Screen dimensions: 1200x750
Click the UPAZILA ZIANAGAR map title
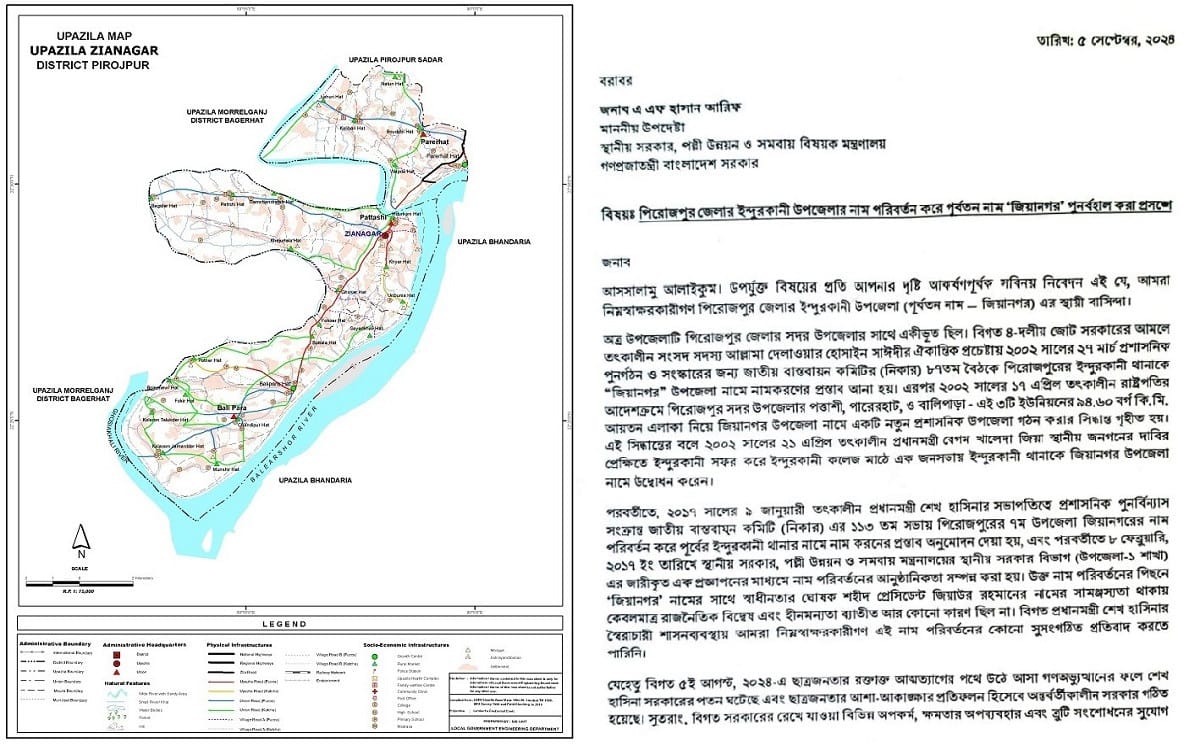[x=95, y=48]
